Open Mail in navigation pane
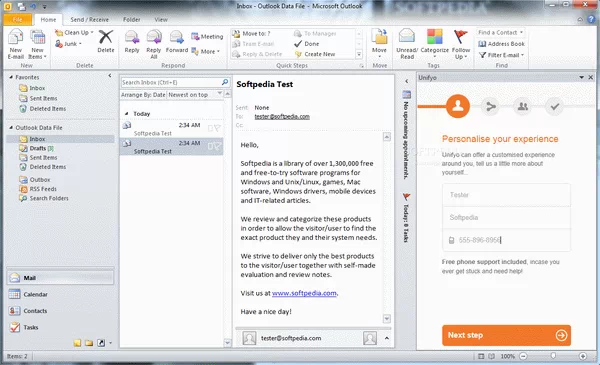The image size is (600, 365). pyautogui.click(x=60, y=278)
